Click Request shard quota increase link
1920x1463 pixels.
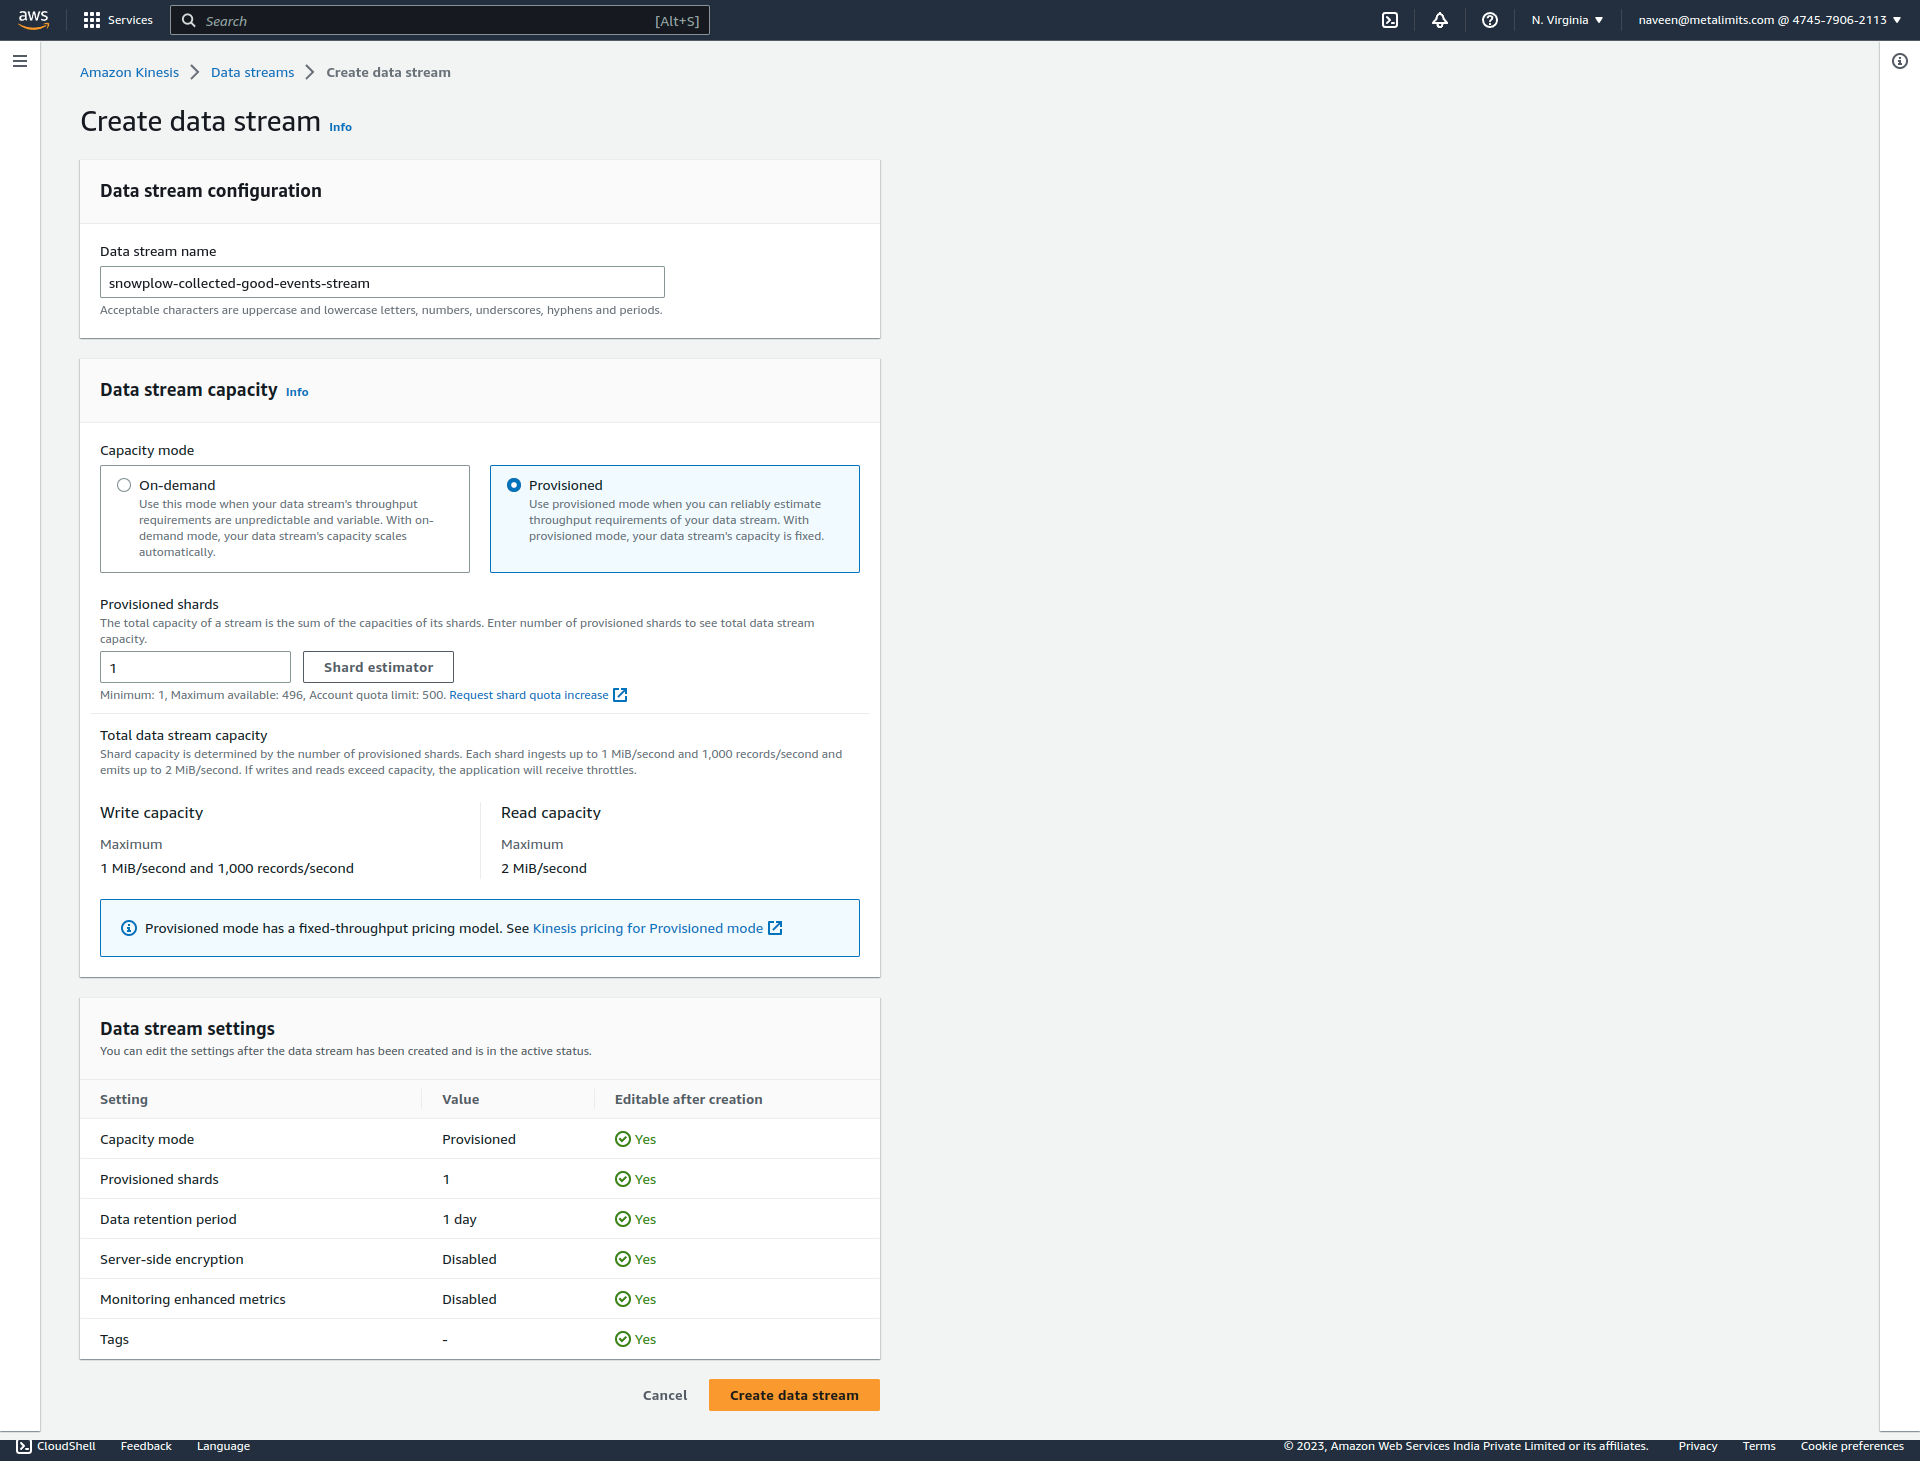point(529,695)
